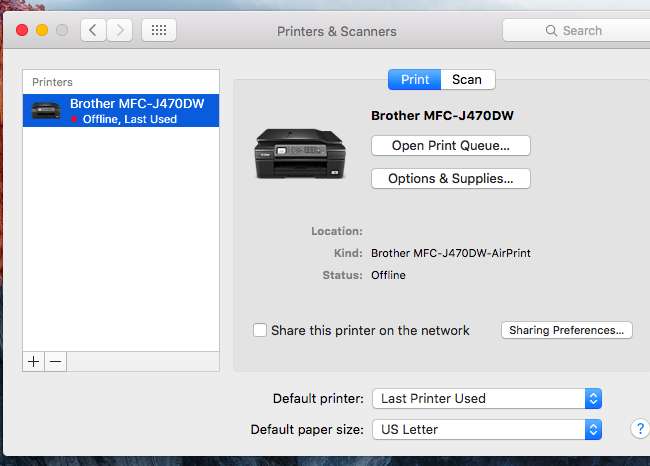This screenshot has height=466, width=650.
Task: Click into the Search field
Action: click(x=590, y=31)
